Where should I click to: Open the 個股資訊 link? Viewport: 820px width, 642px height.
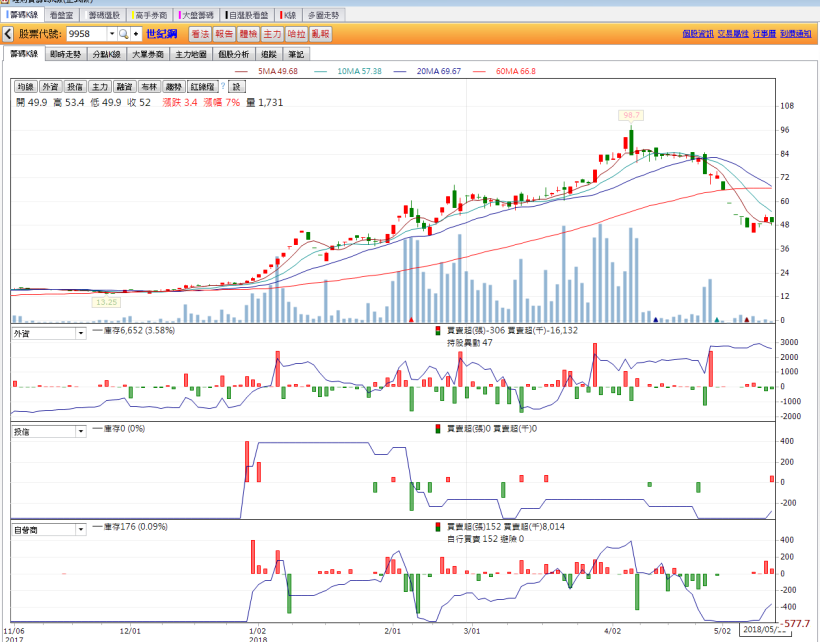tap(697, 35)
